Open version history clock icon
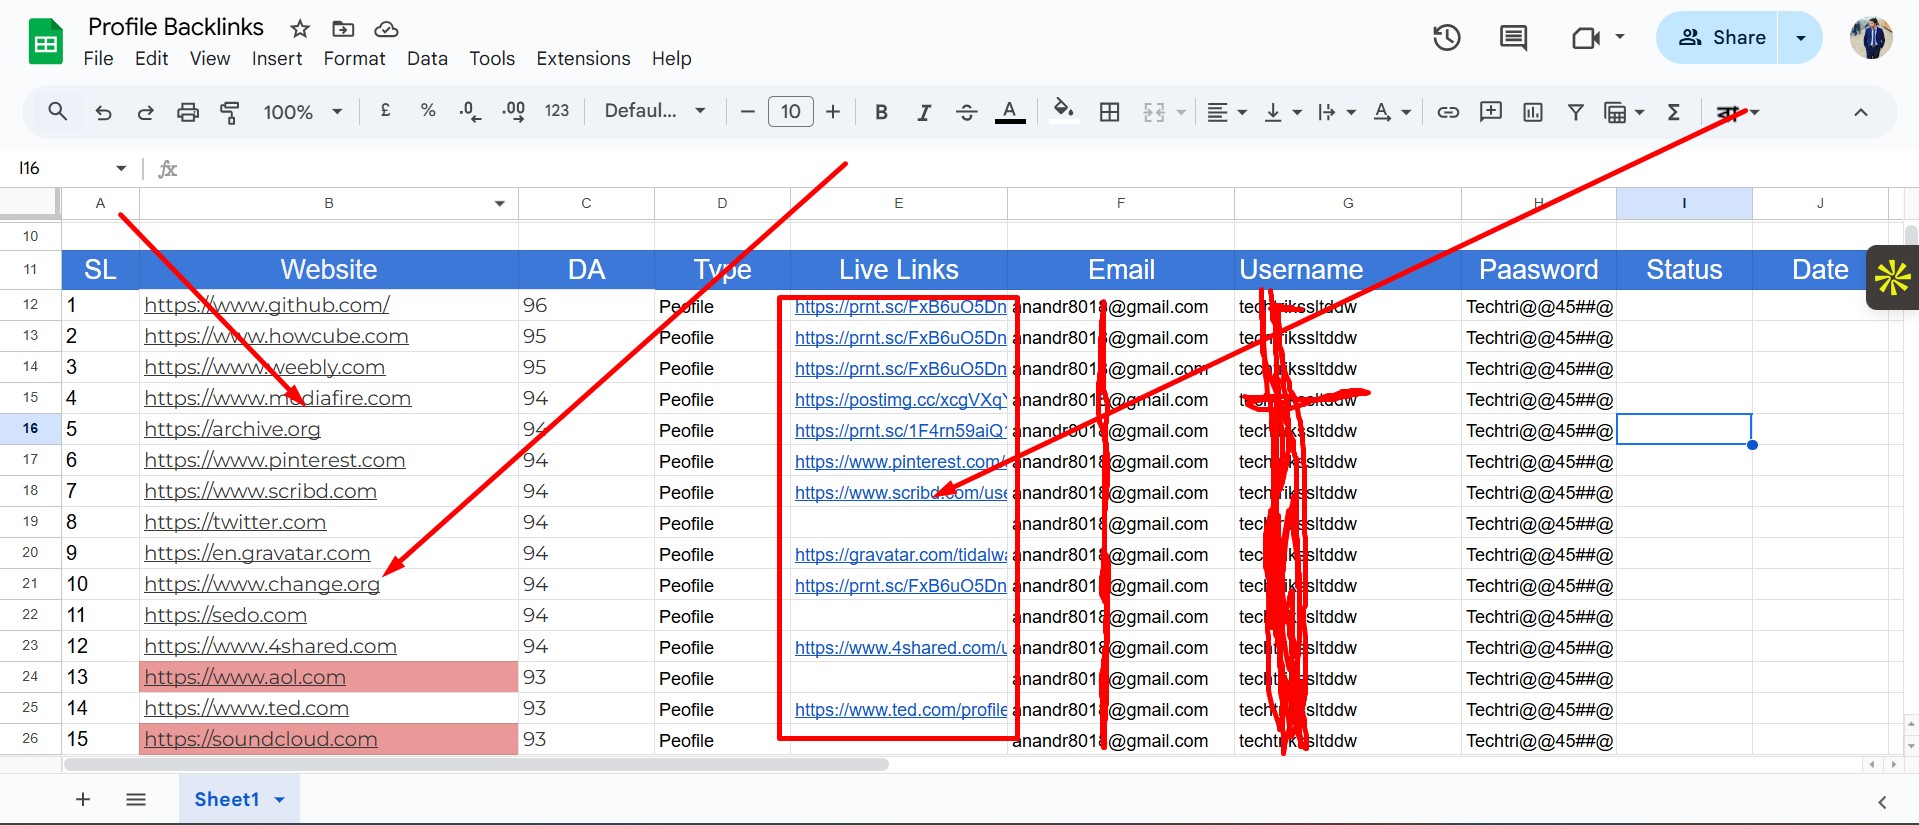 tap(1446, 38)
